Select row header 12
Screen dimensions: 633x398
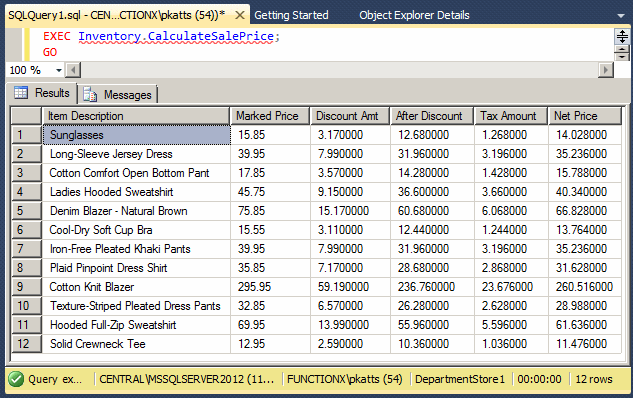(26, 344)
